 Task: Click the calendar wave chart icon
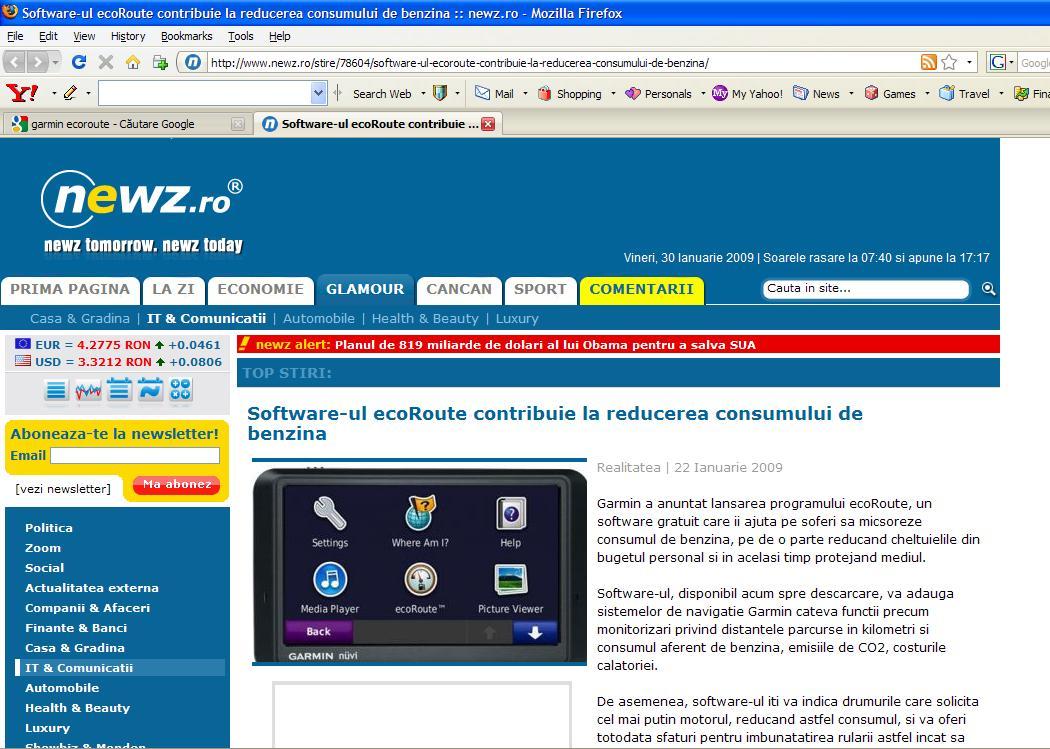150,390
